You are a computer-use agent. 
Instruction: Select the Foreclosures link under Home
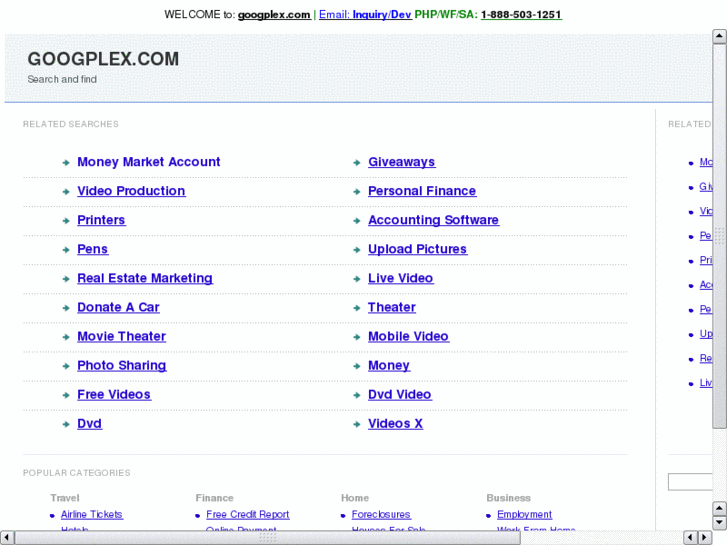pyautogui.click(x=381, y=515)
